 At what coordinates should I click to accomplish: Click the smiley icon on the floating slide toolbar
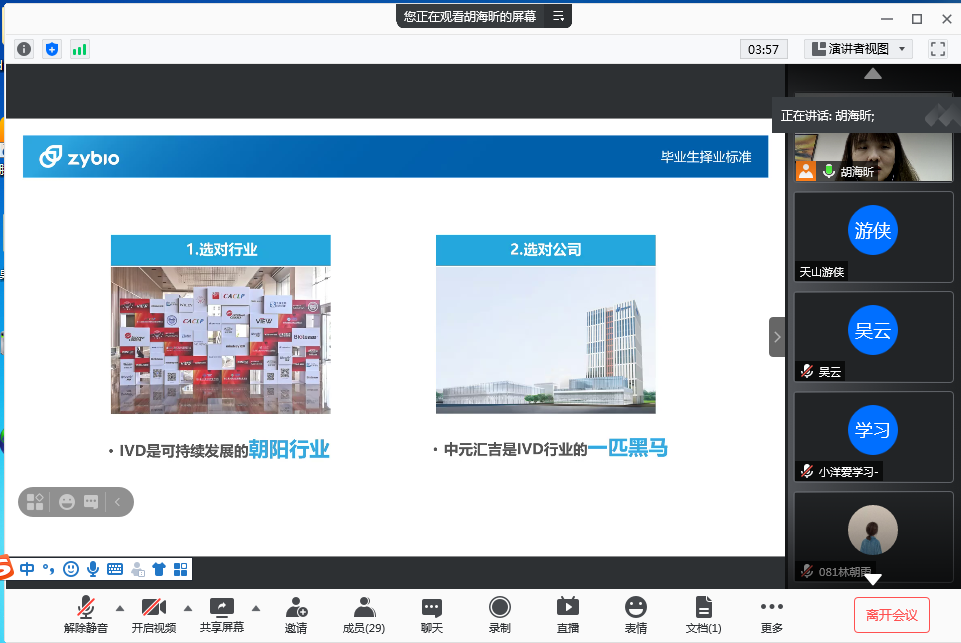click(67, 502)
